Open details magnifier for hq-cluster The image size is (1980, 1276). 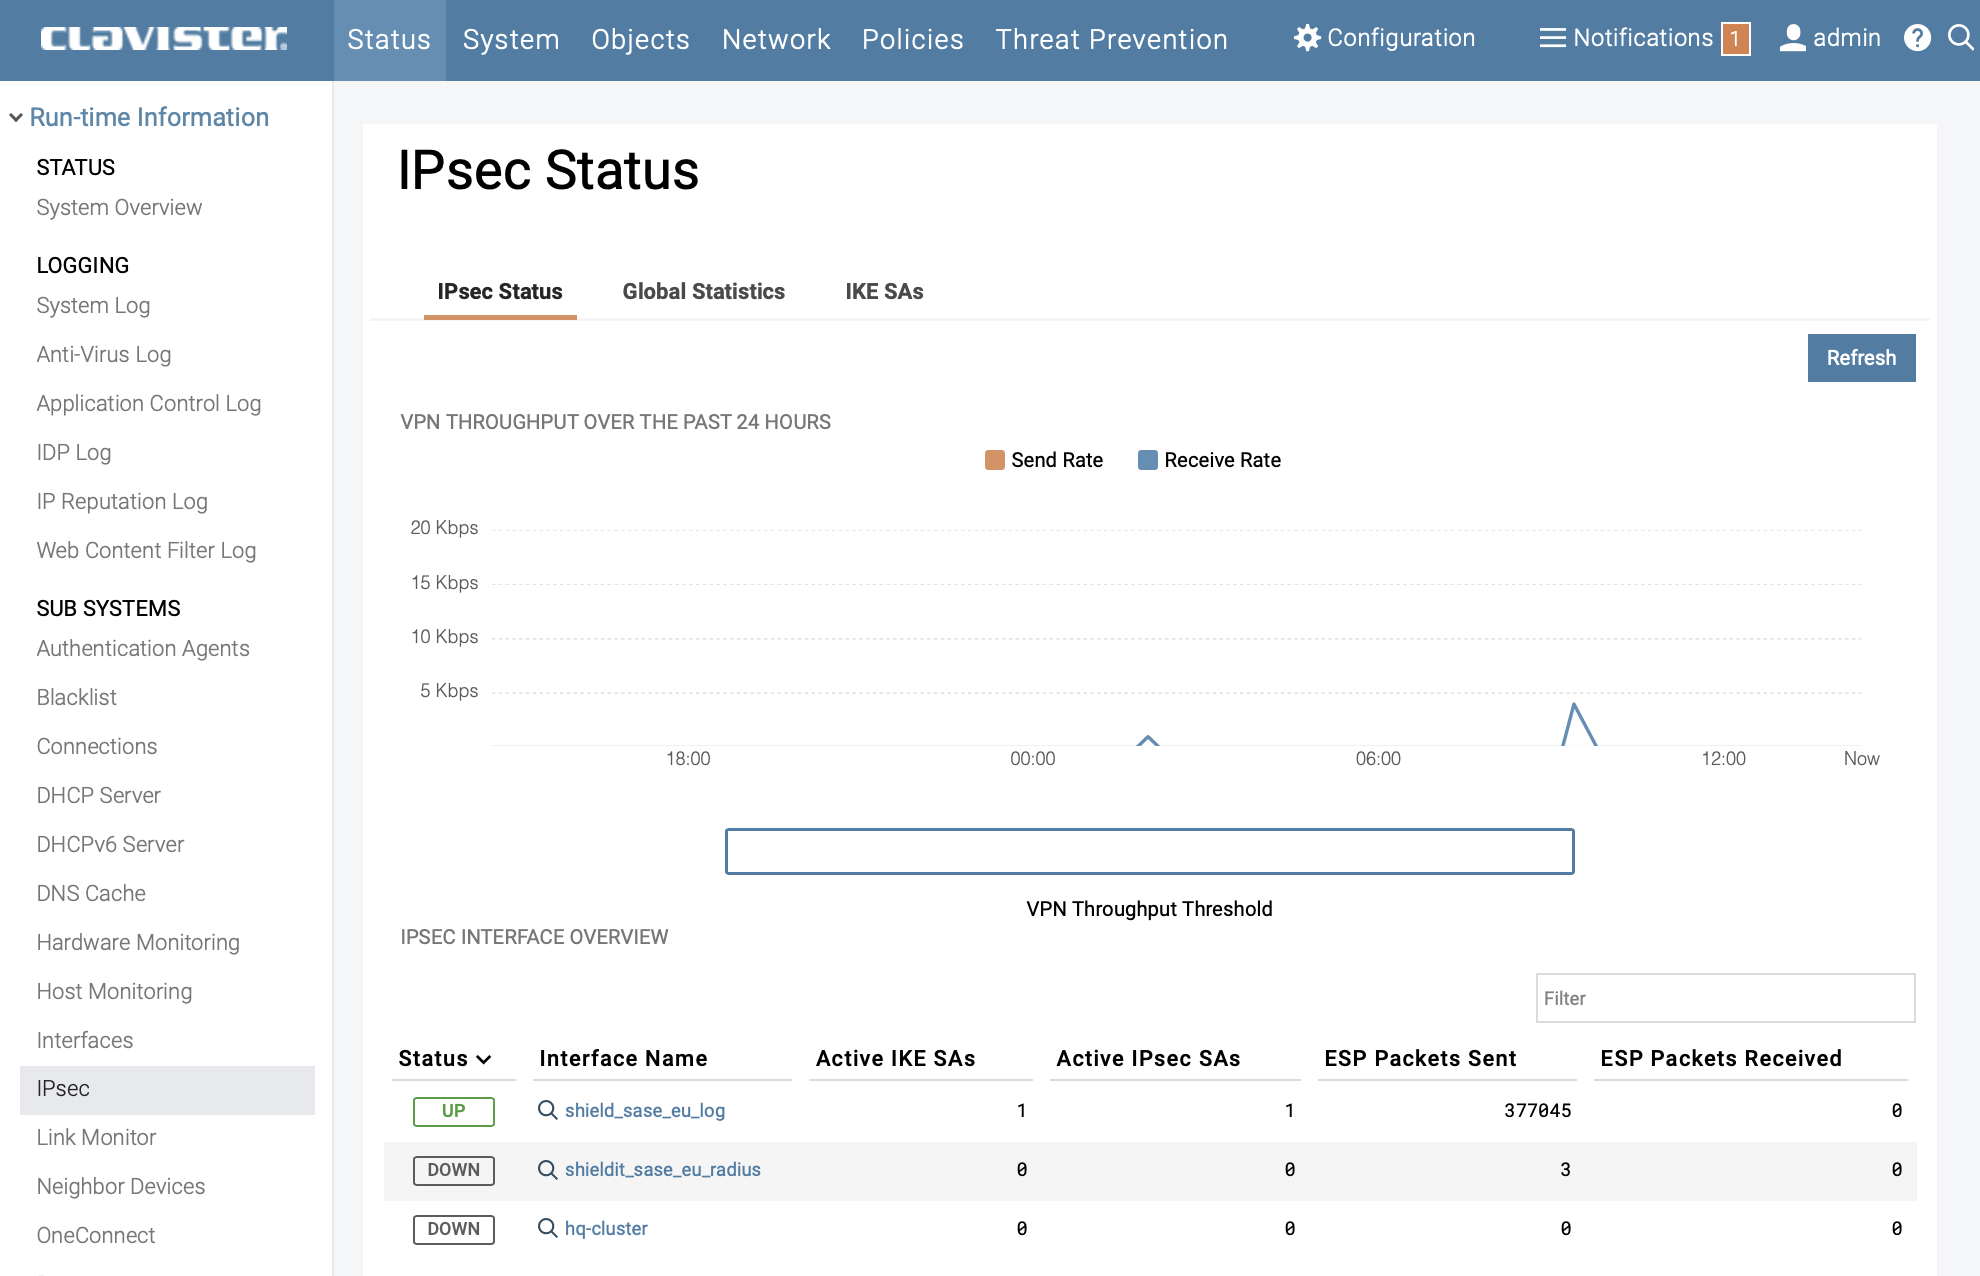[546, 1228]
